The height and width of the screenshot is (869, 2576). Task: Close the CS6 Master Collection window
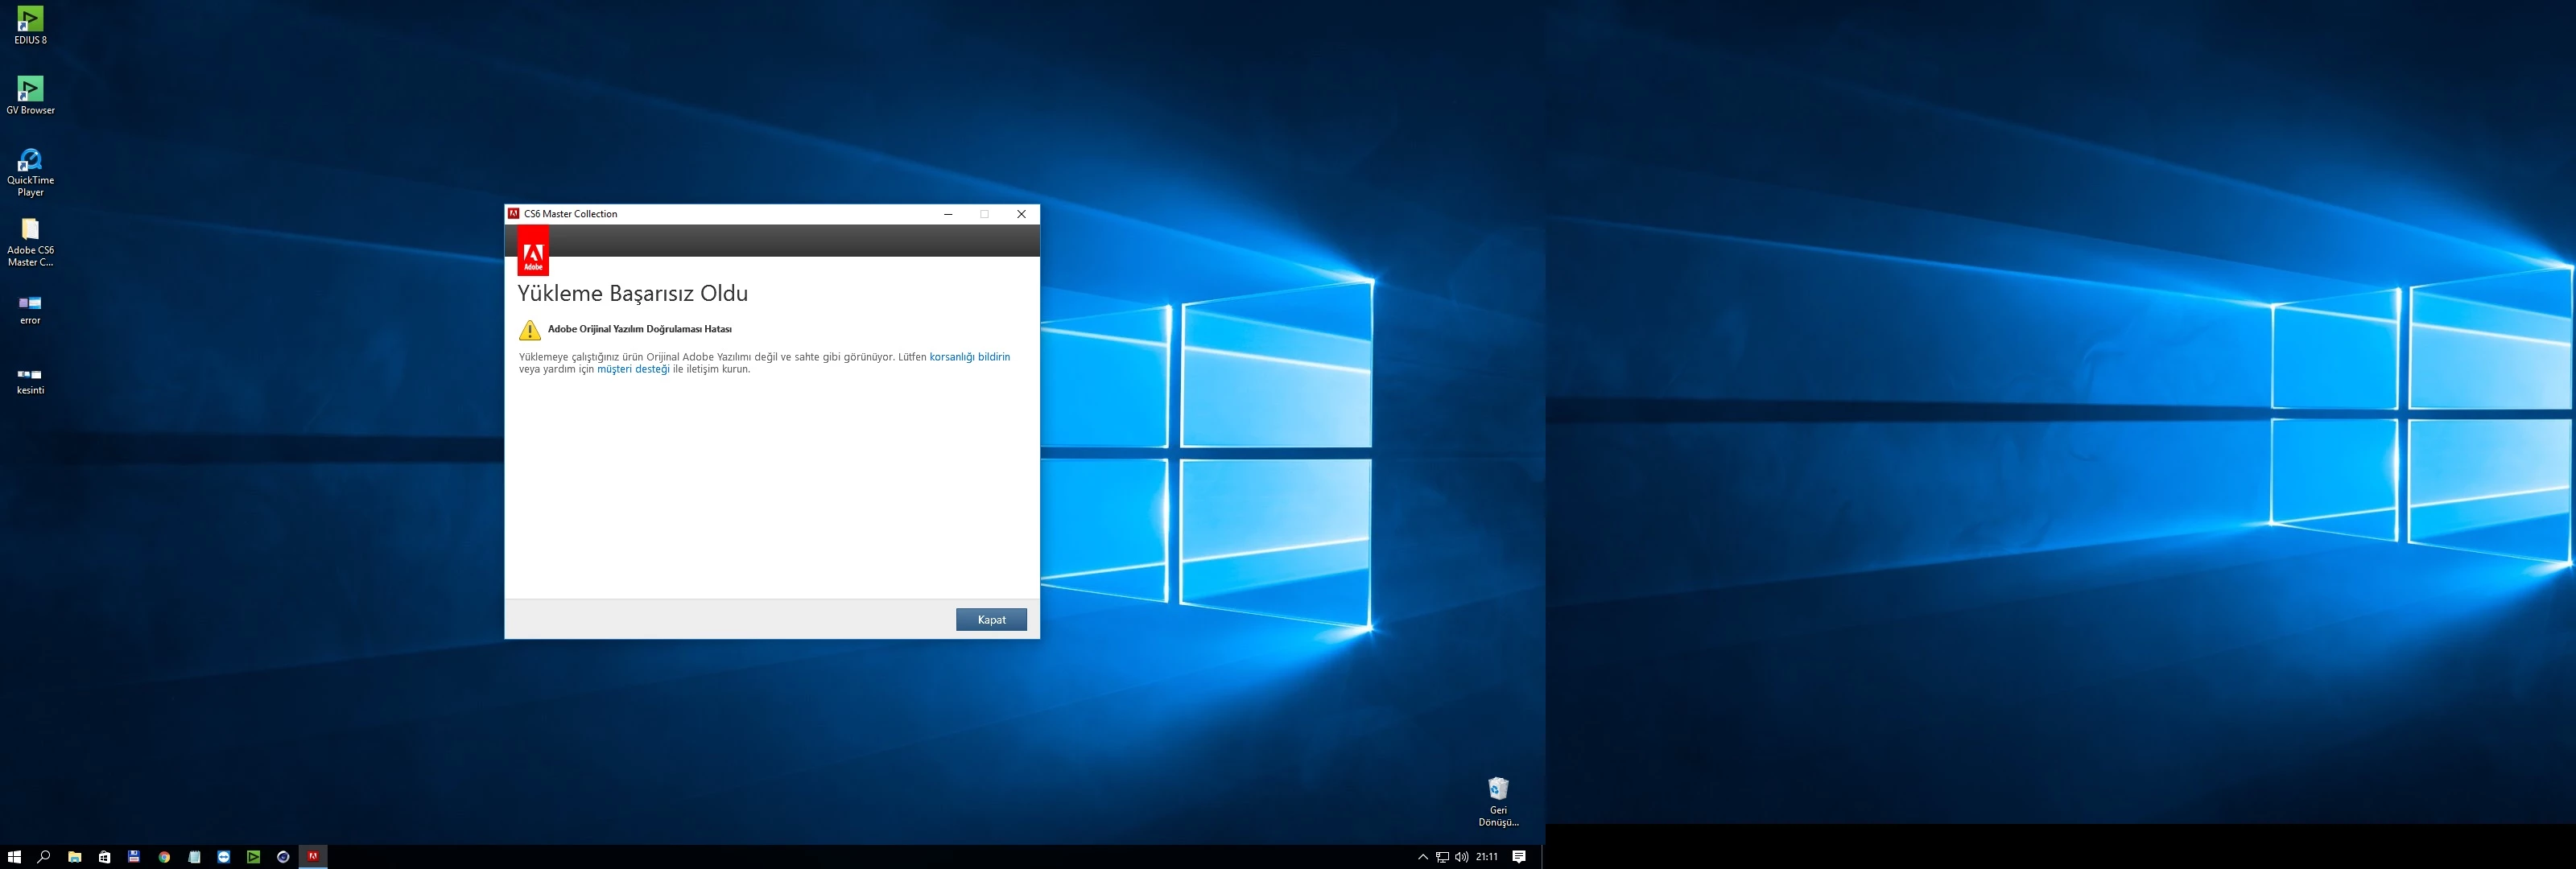[x=1021, y=214]
